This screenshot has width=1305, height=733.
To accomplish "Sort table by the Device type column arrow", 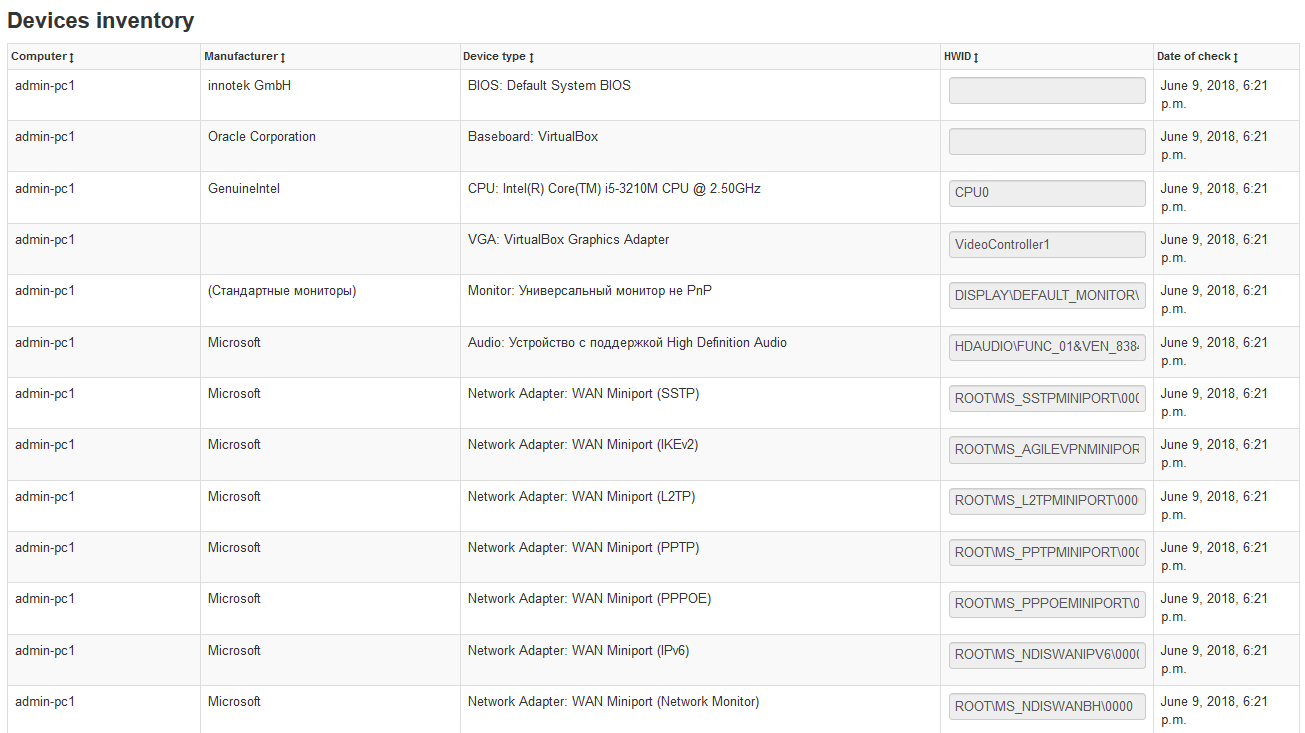I will tap(530, 57).
